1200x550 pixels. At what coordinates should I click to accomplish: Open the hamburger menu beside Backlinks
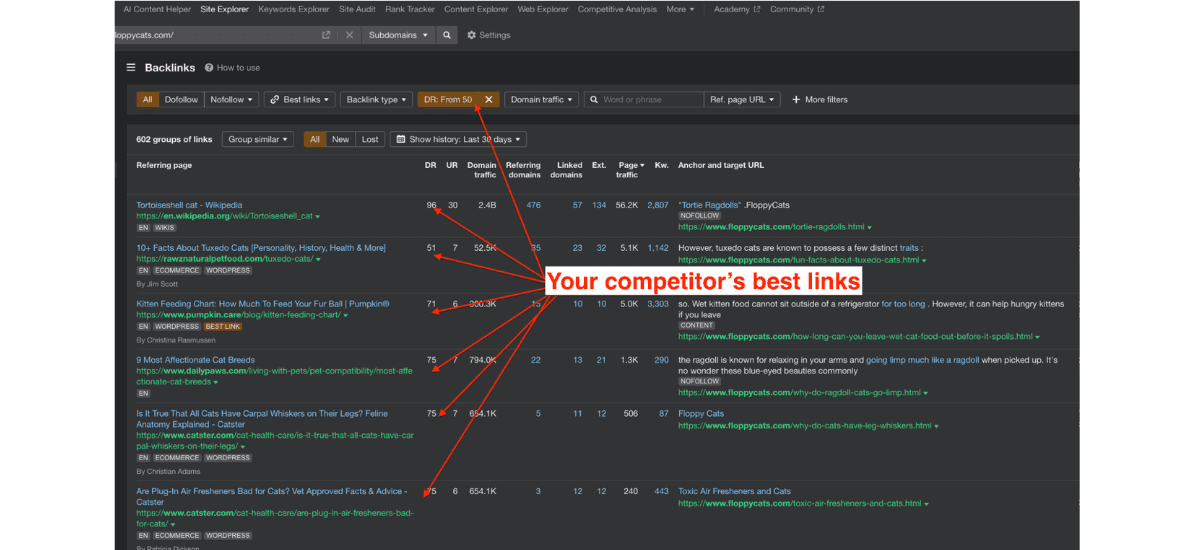tap(131, 68)
